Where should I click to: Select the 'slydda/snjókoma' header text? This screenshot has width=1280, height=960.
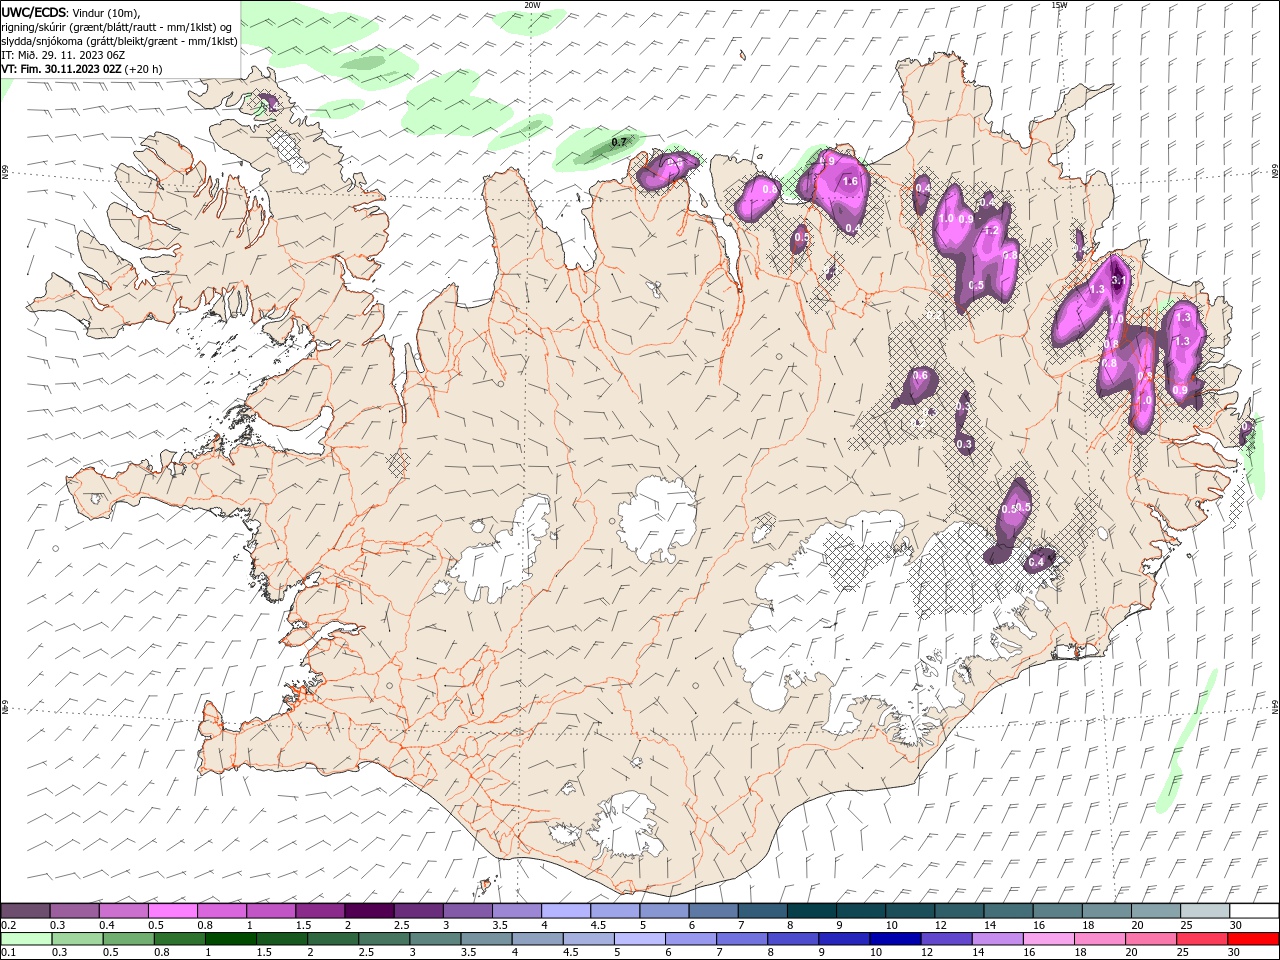(x=43, y=41)
